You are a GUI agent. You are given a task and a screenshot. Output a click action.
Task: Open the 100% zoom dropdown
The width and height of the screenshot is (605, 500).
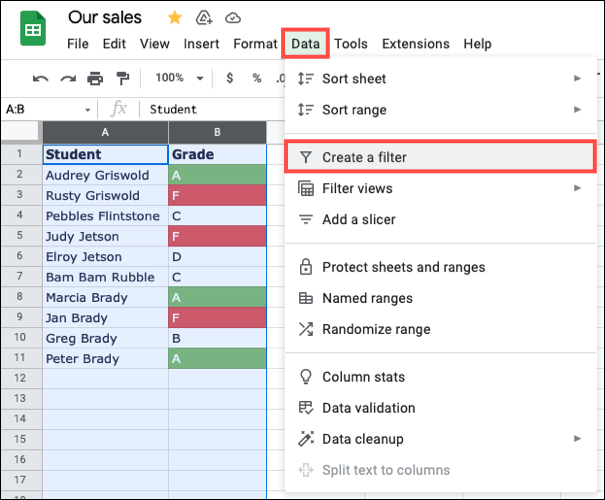[178, 78]
